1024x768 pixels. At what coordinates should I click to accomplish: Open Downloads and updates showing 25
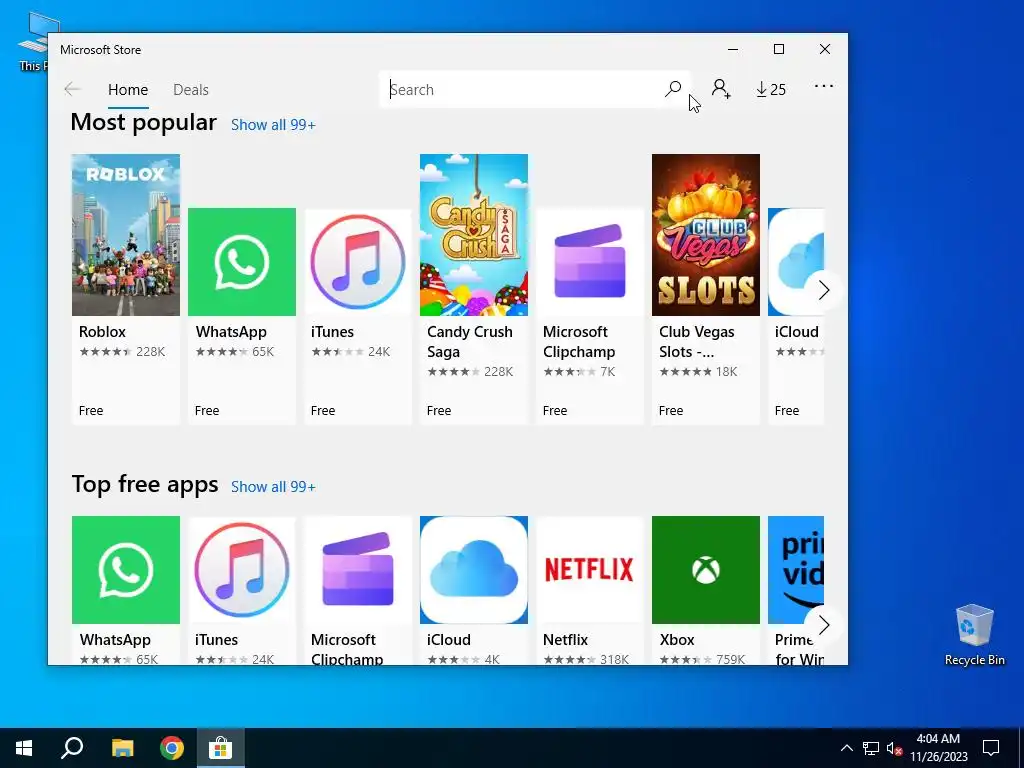[771, 89]
